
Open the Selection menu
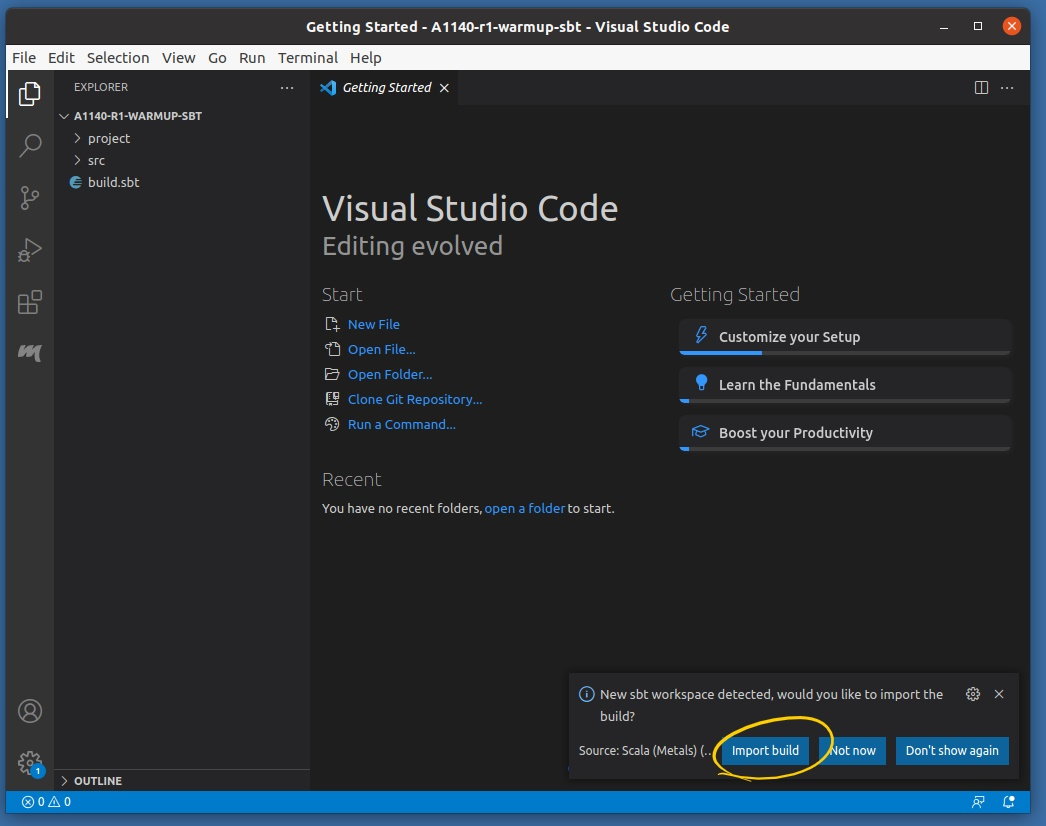(x=118, y=58)
